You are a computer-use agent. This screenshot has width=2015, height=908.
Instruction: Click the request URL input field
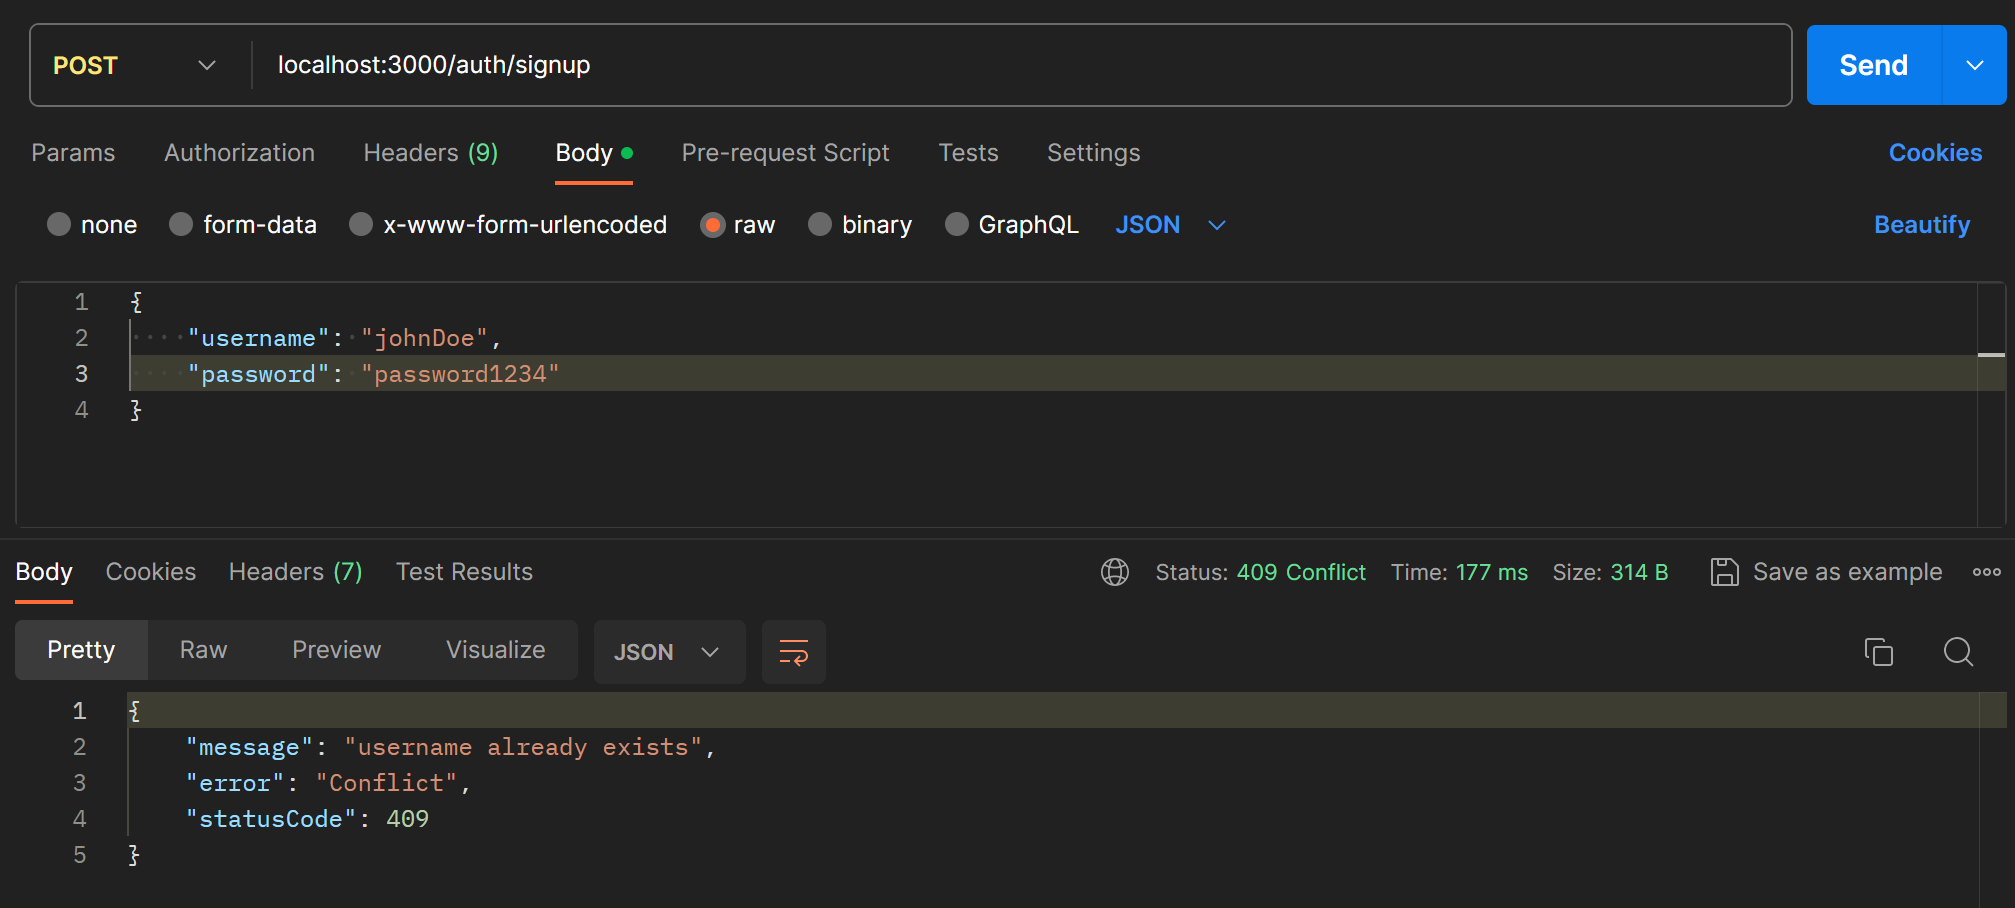(1020, 65)
